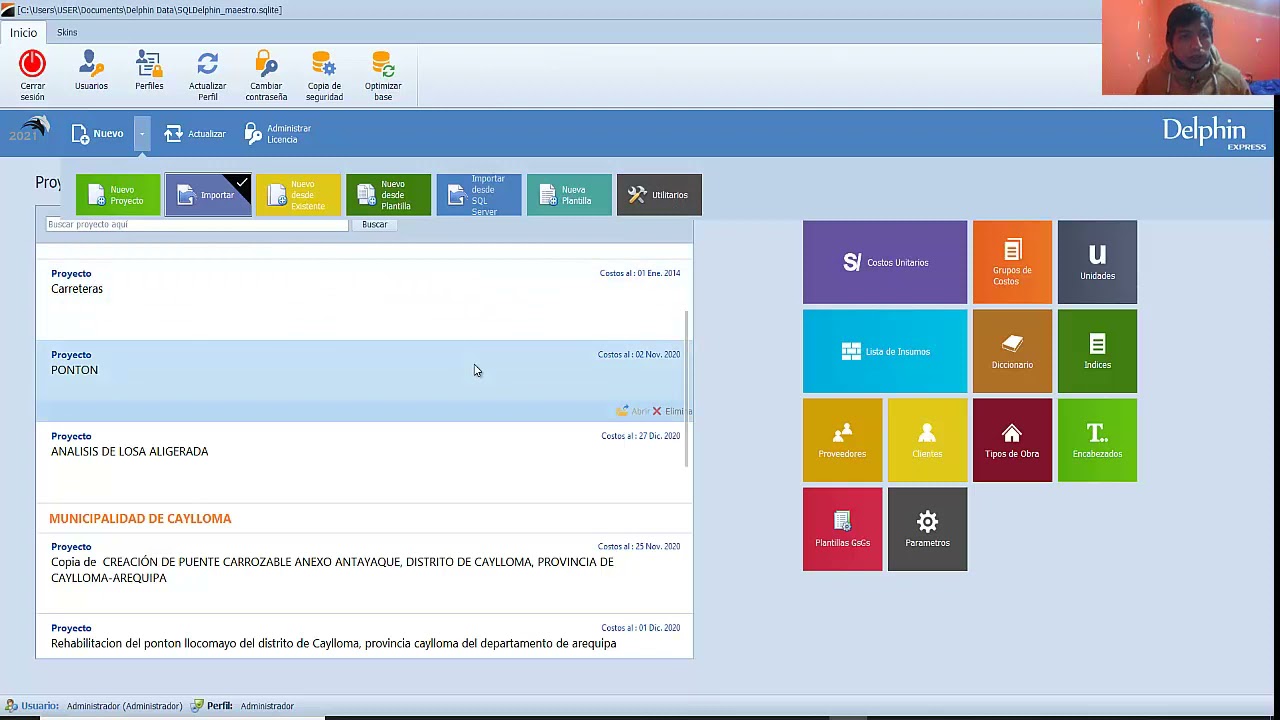Switch to the Skins ribbon tab

coord(67,33)
